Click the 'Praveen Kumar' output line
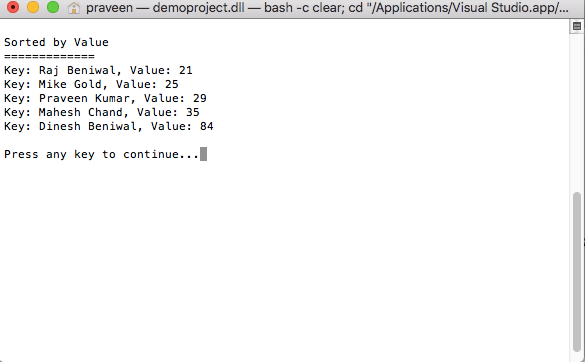The height and width of the screenshot is (362, 585). click(x=105, y=98)
